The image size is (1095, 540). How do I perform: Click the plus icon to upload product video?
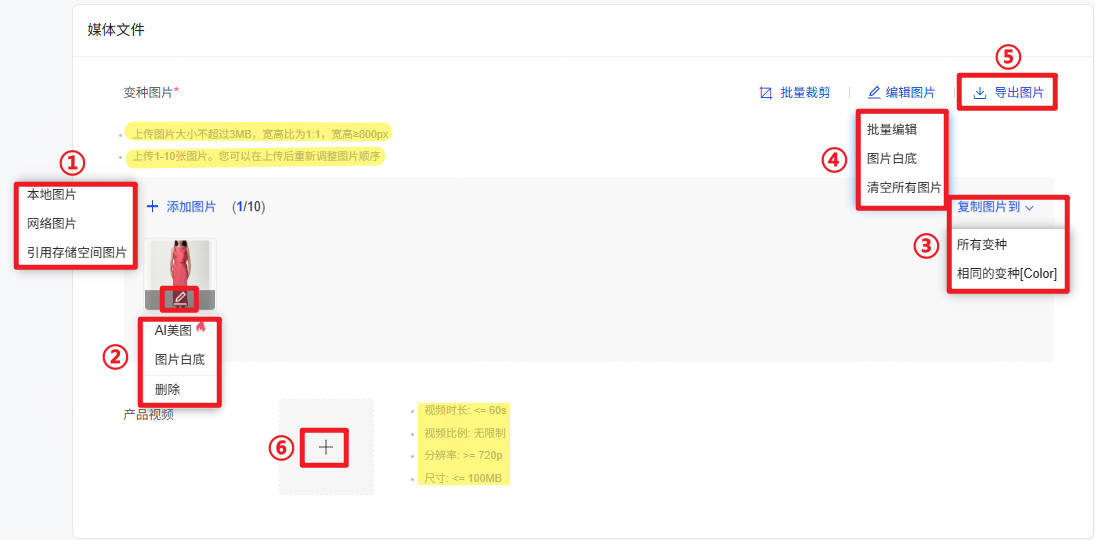[x=326, y=447]
